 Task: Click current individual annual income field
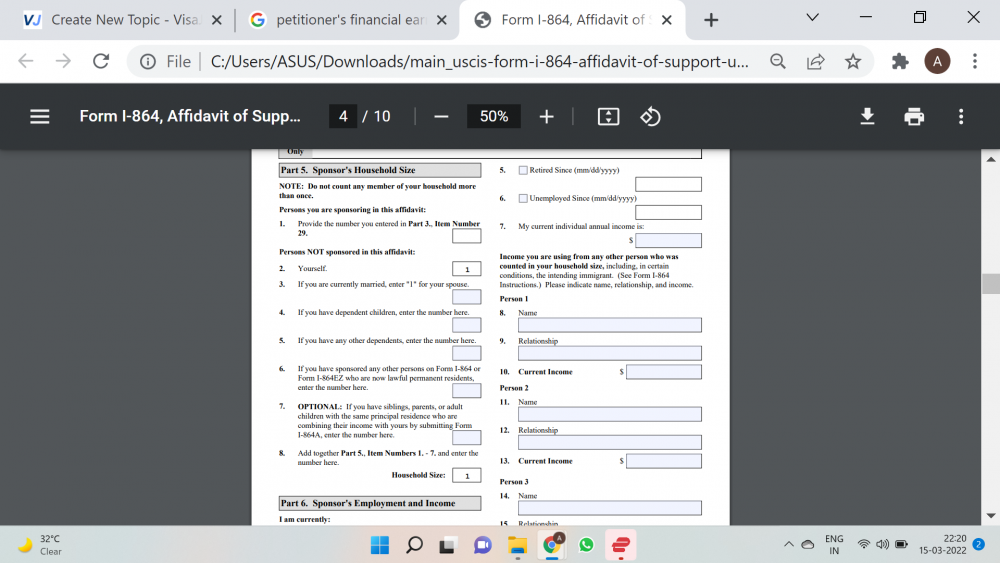668,240
